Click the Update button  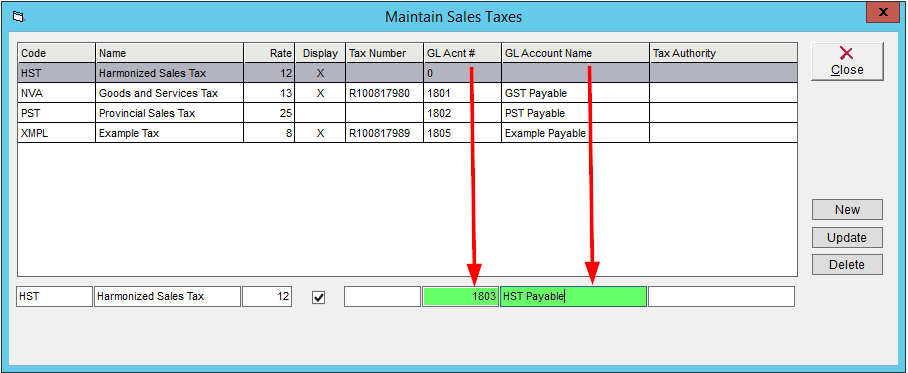pos(847,237)
